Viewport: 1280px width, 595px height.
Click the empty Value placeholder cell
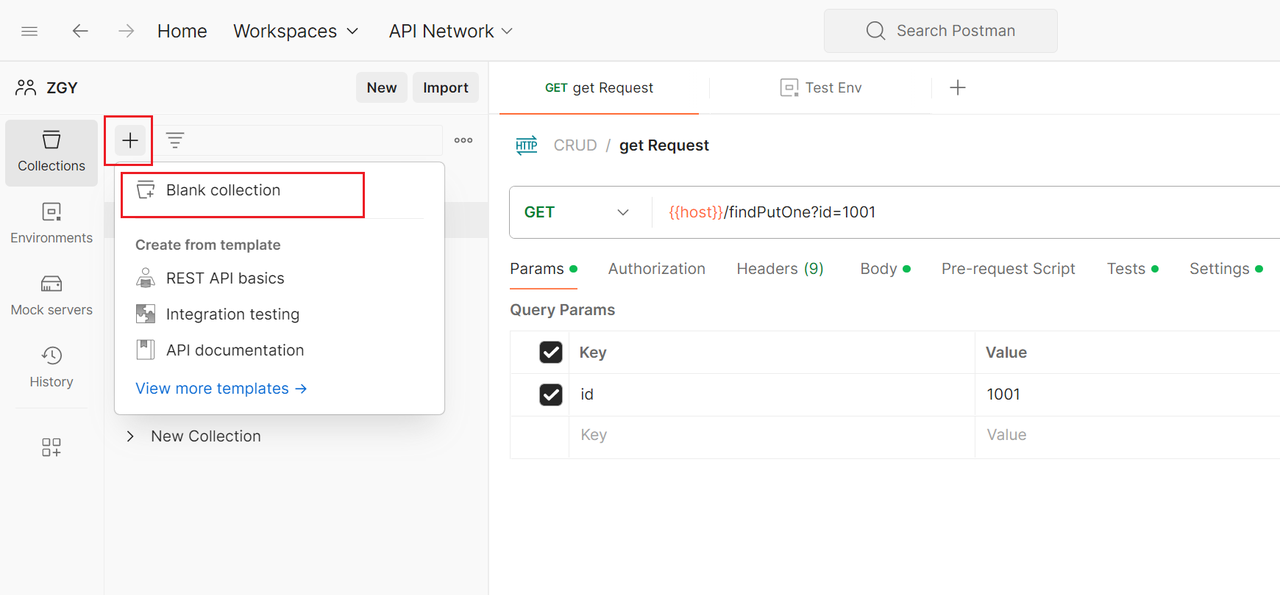tap(1128, 435)
